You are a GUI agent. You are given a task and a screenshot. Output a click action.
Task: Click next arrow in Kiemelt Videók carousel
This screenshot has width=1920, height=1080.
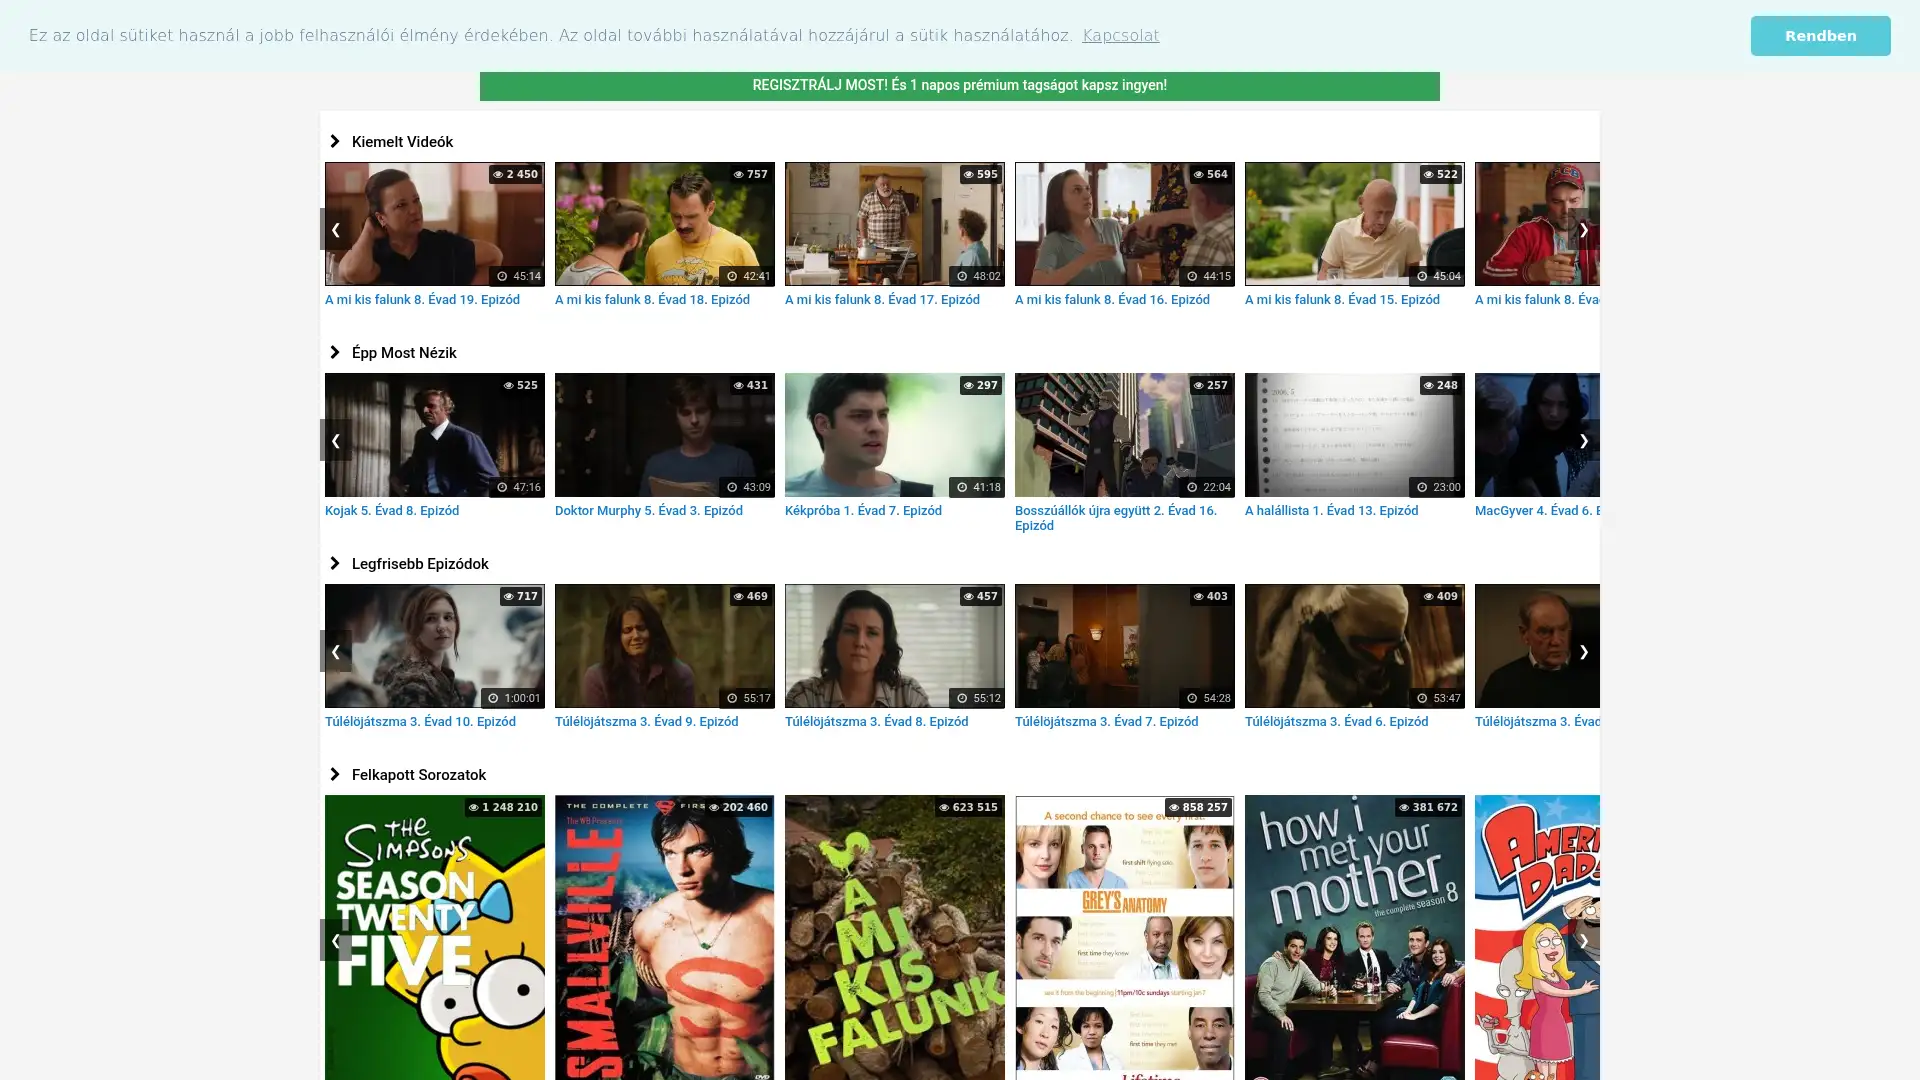[1583, 230]
